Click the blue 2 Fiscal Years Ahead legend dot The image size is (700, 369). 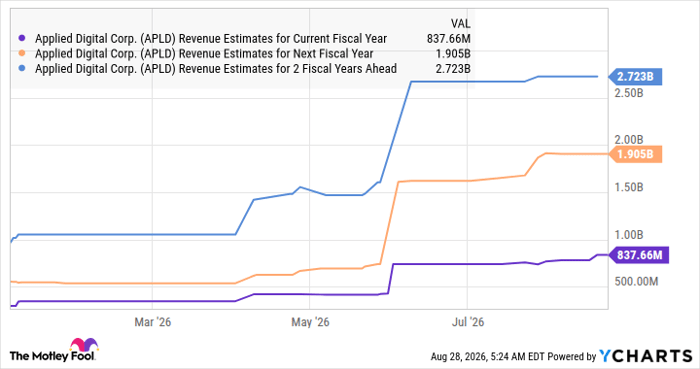(x=21, y=69)
